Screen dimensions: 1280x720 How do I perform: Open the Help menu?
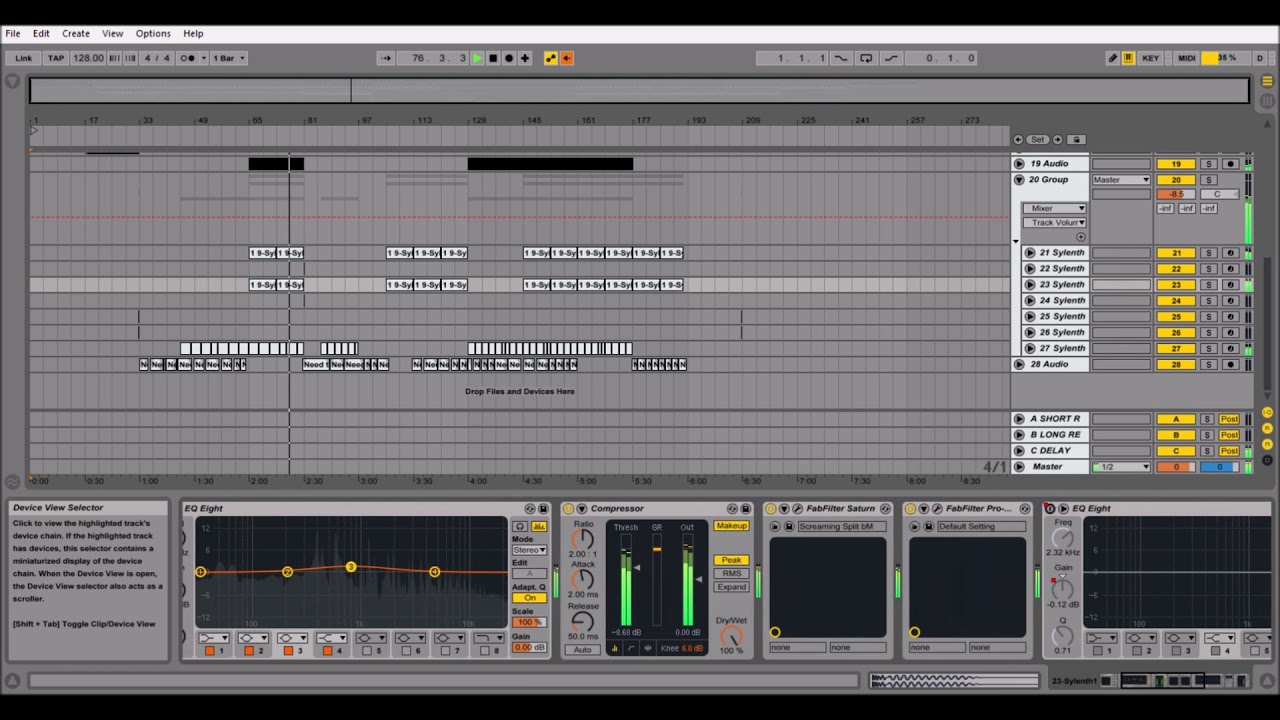pos(193,33)
